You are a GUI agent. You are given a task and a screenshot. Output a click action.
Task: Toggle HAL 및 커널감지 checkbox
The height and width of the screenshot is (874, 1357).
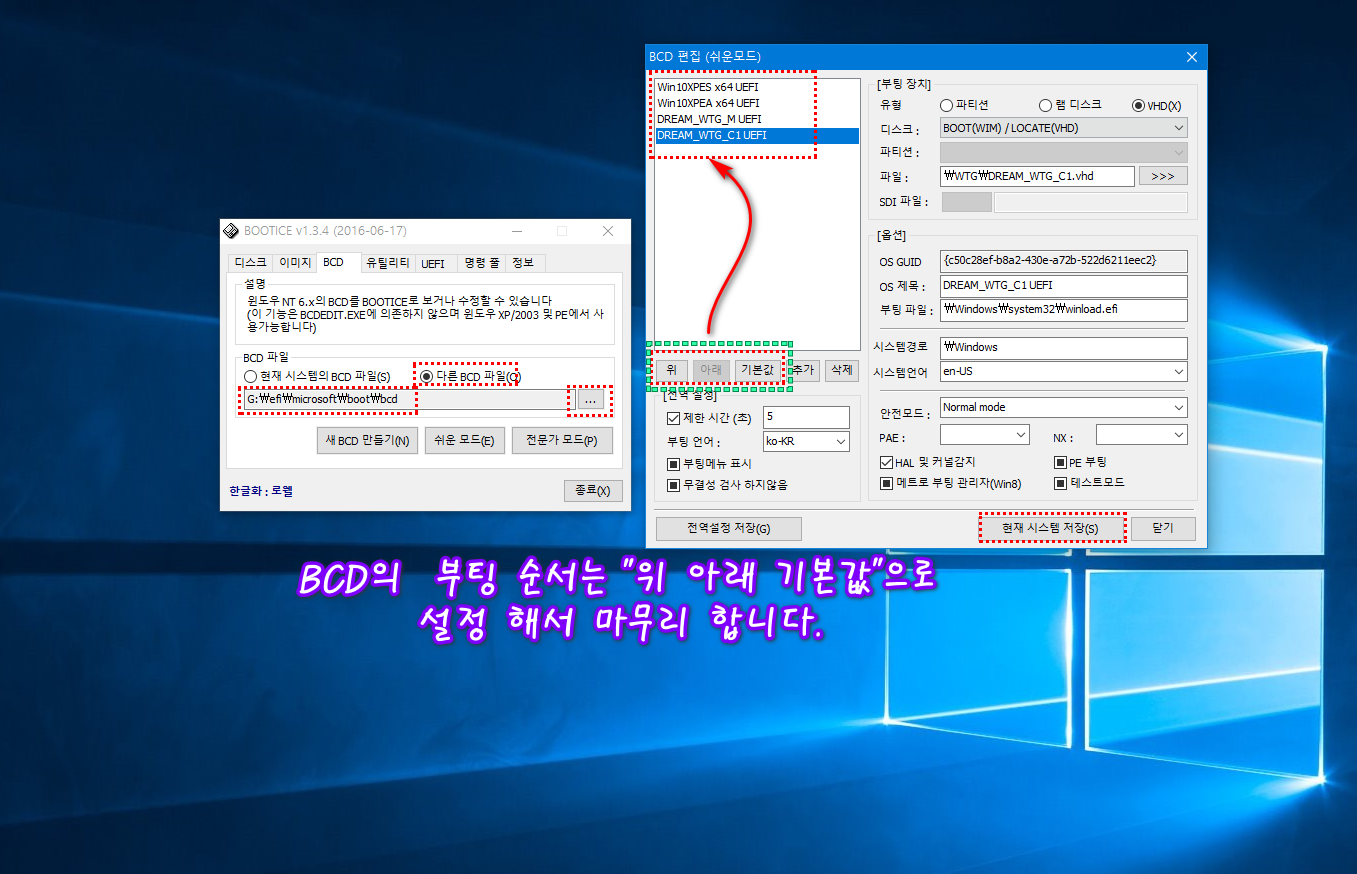[927, 462]
